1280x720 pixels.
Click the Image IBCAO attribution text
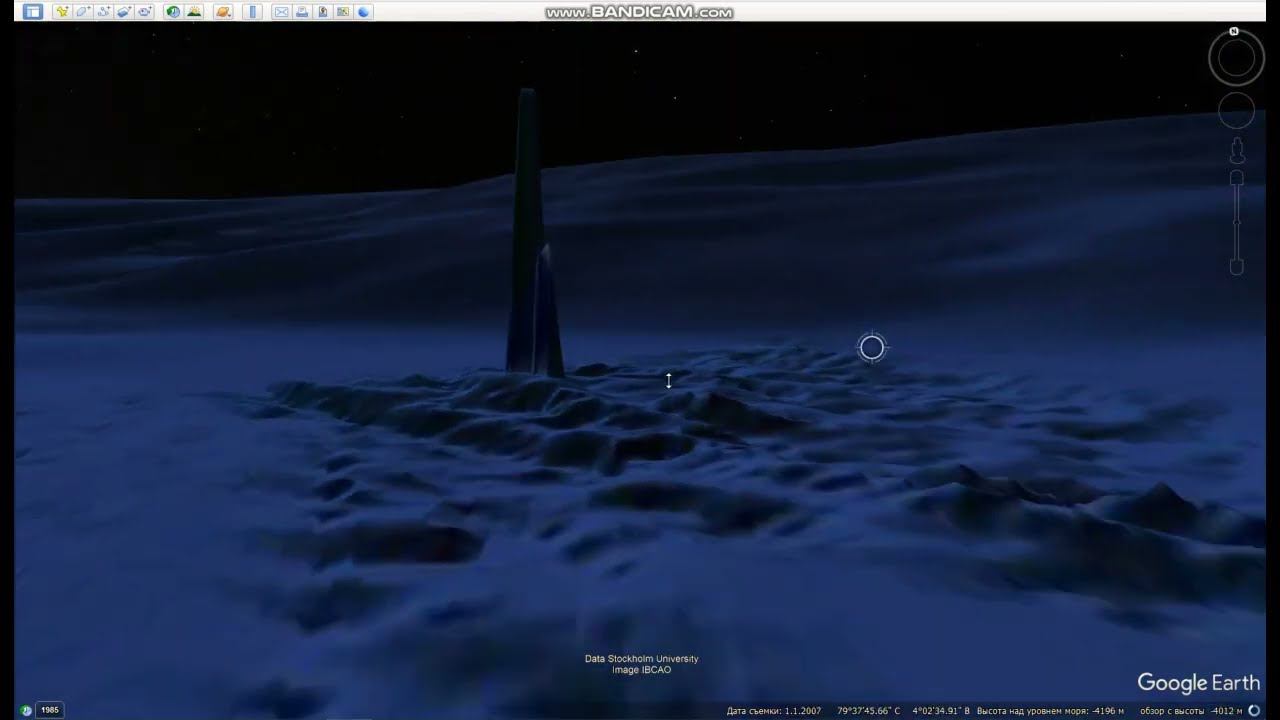[x=641, y=670]
